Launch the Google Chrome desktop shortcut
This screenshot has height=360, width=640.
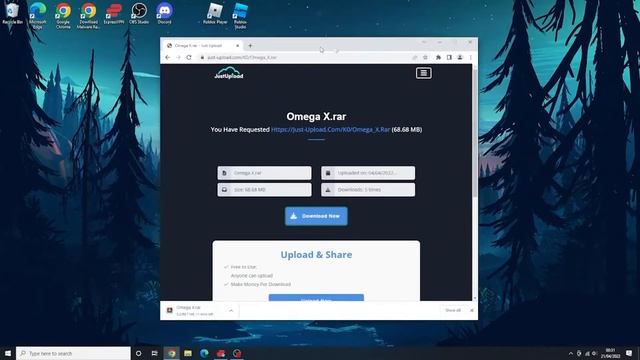tap(63, 15)
